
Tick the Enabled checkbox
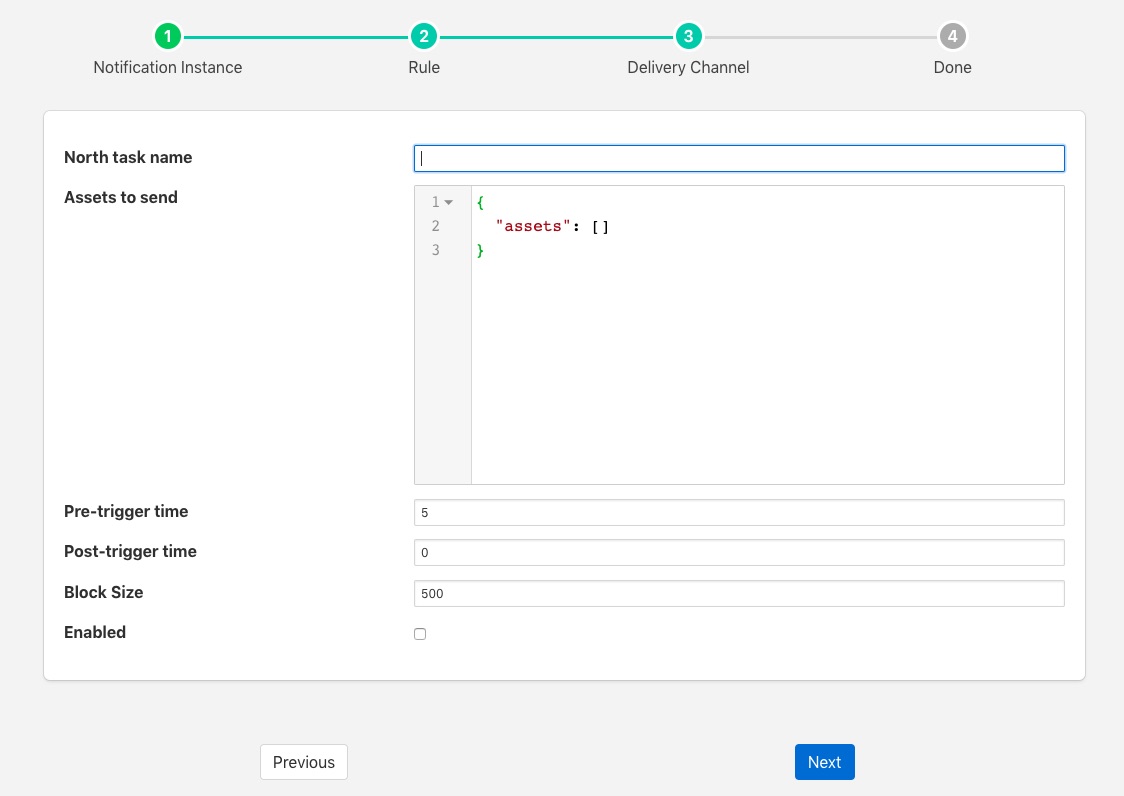pos(420,634)
